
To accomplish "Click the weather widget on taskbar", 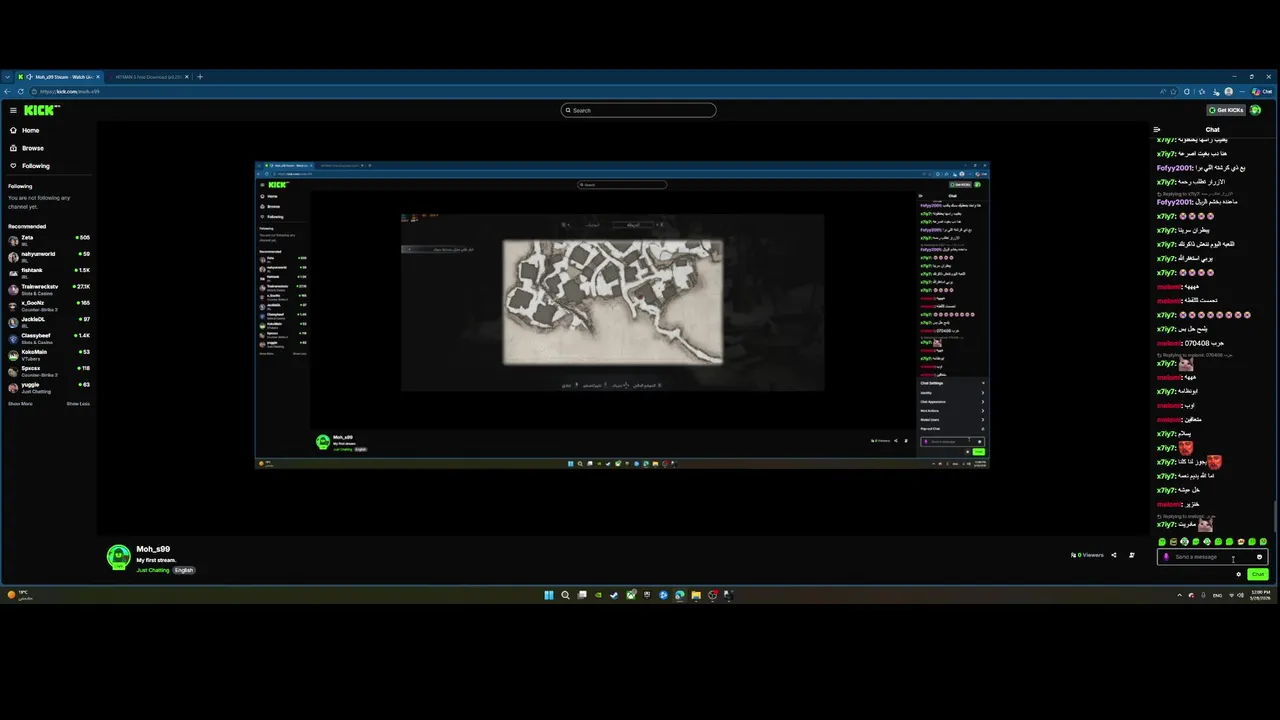I will pos(18,594).
